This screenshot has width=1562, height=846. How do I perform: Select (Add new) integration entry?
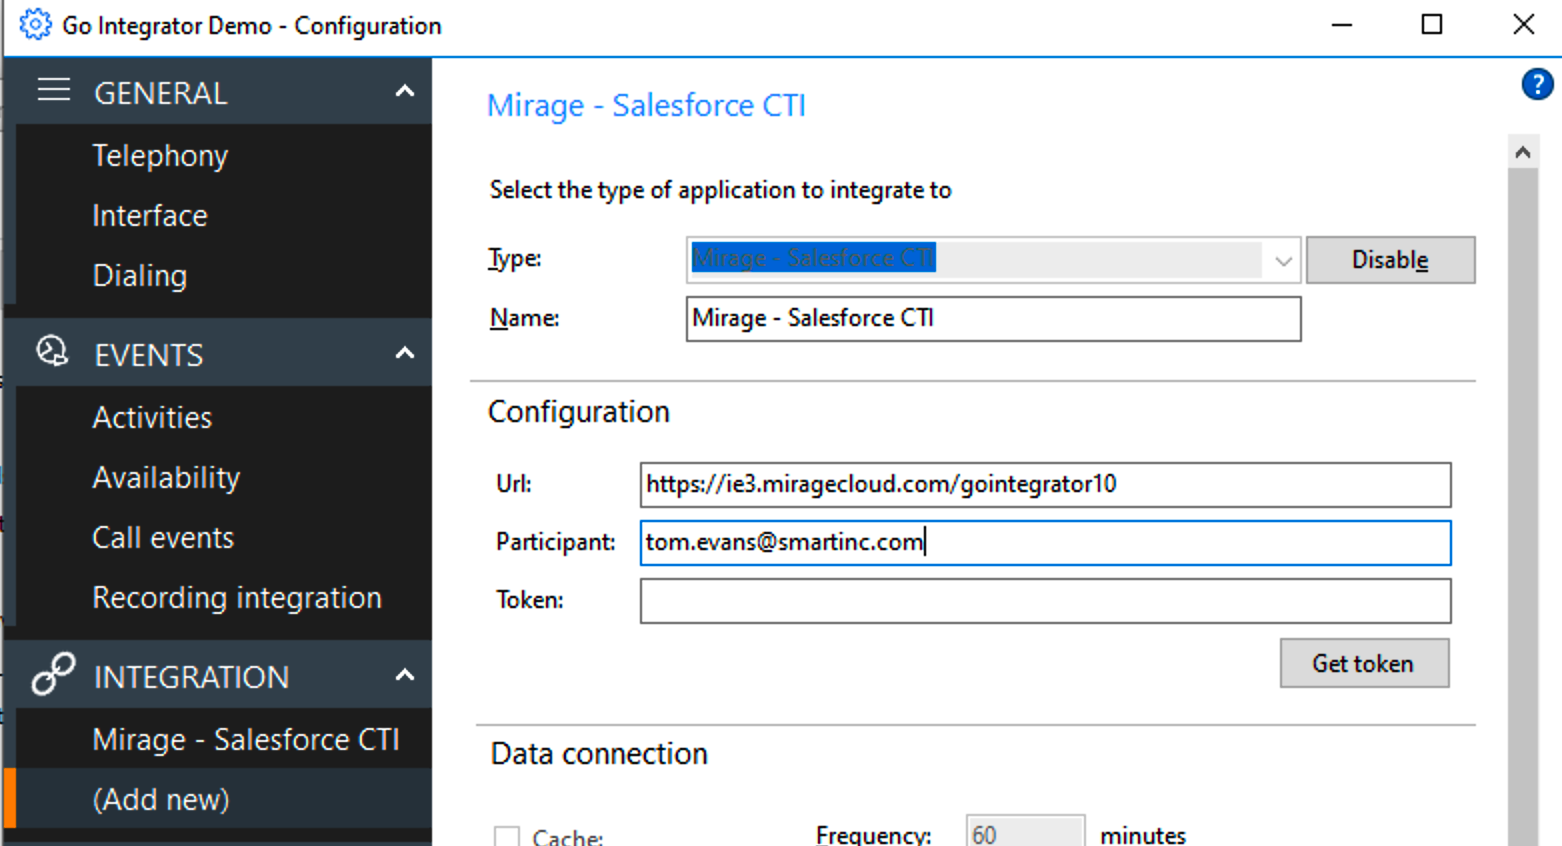pos(161,800)
